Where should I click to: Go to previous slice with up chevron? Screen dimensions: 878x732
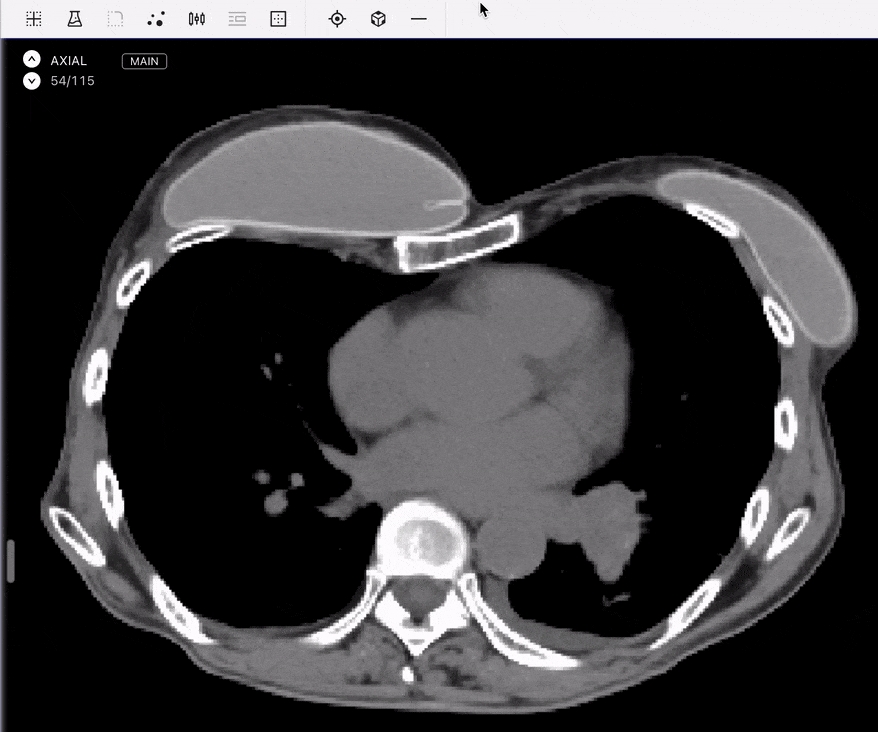[32, 60]
